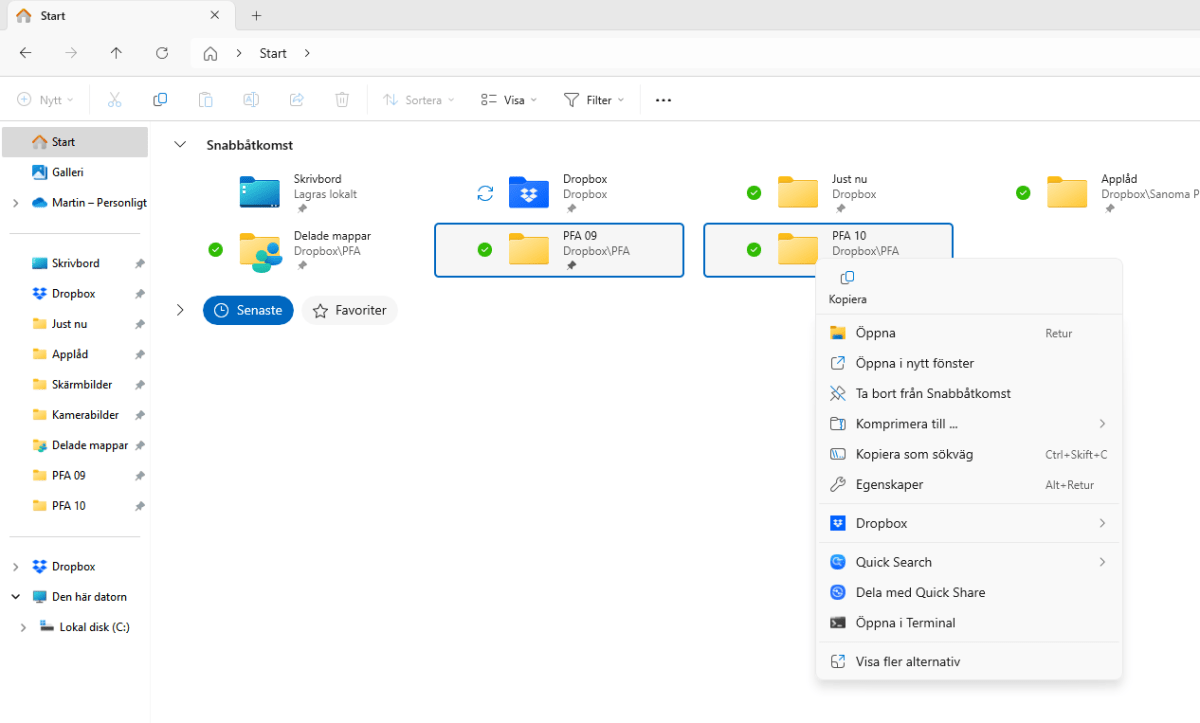This screenshot has width=1200, height=723.
Task: Select Kopiera som sökväg menu entry
Action: [x=913, y=455]
